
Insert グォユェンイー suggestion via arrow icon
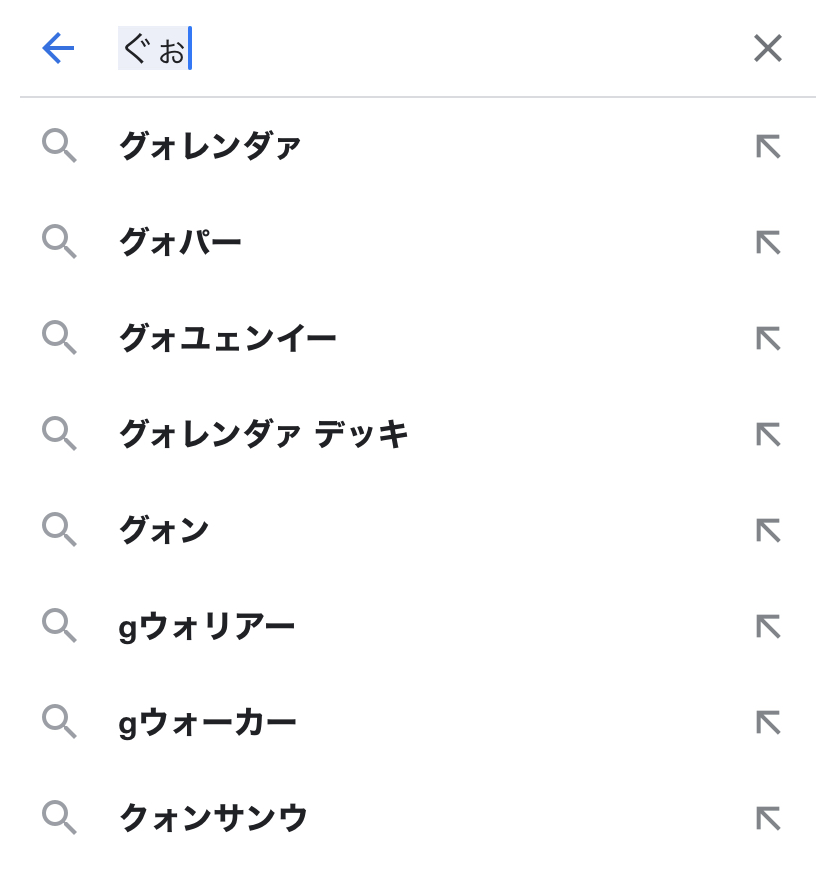[x=767, y=339]
